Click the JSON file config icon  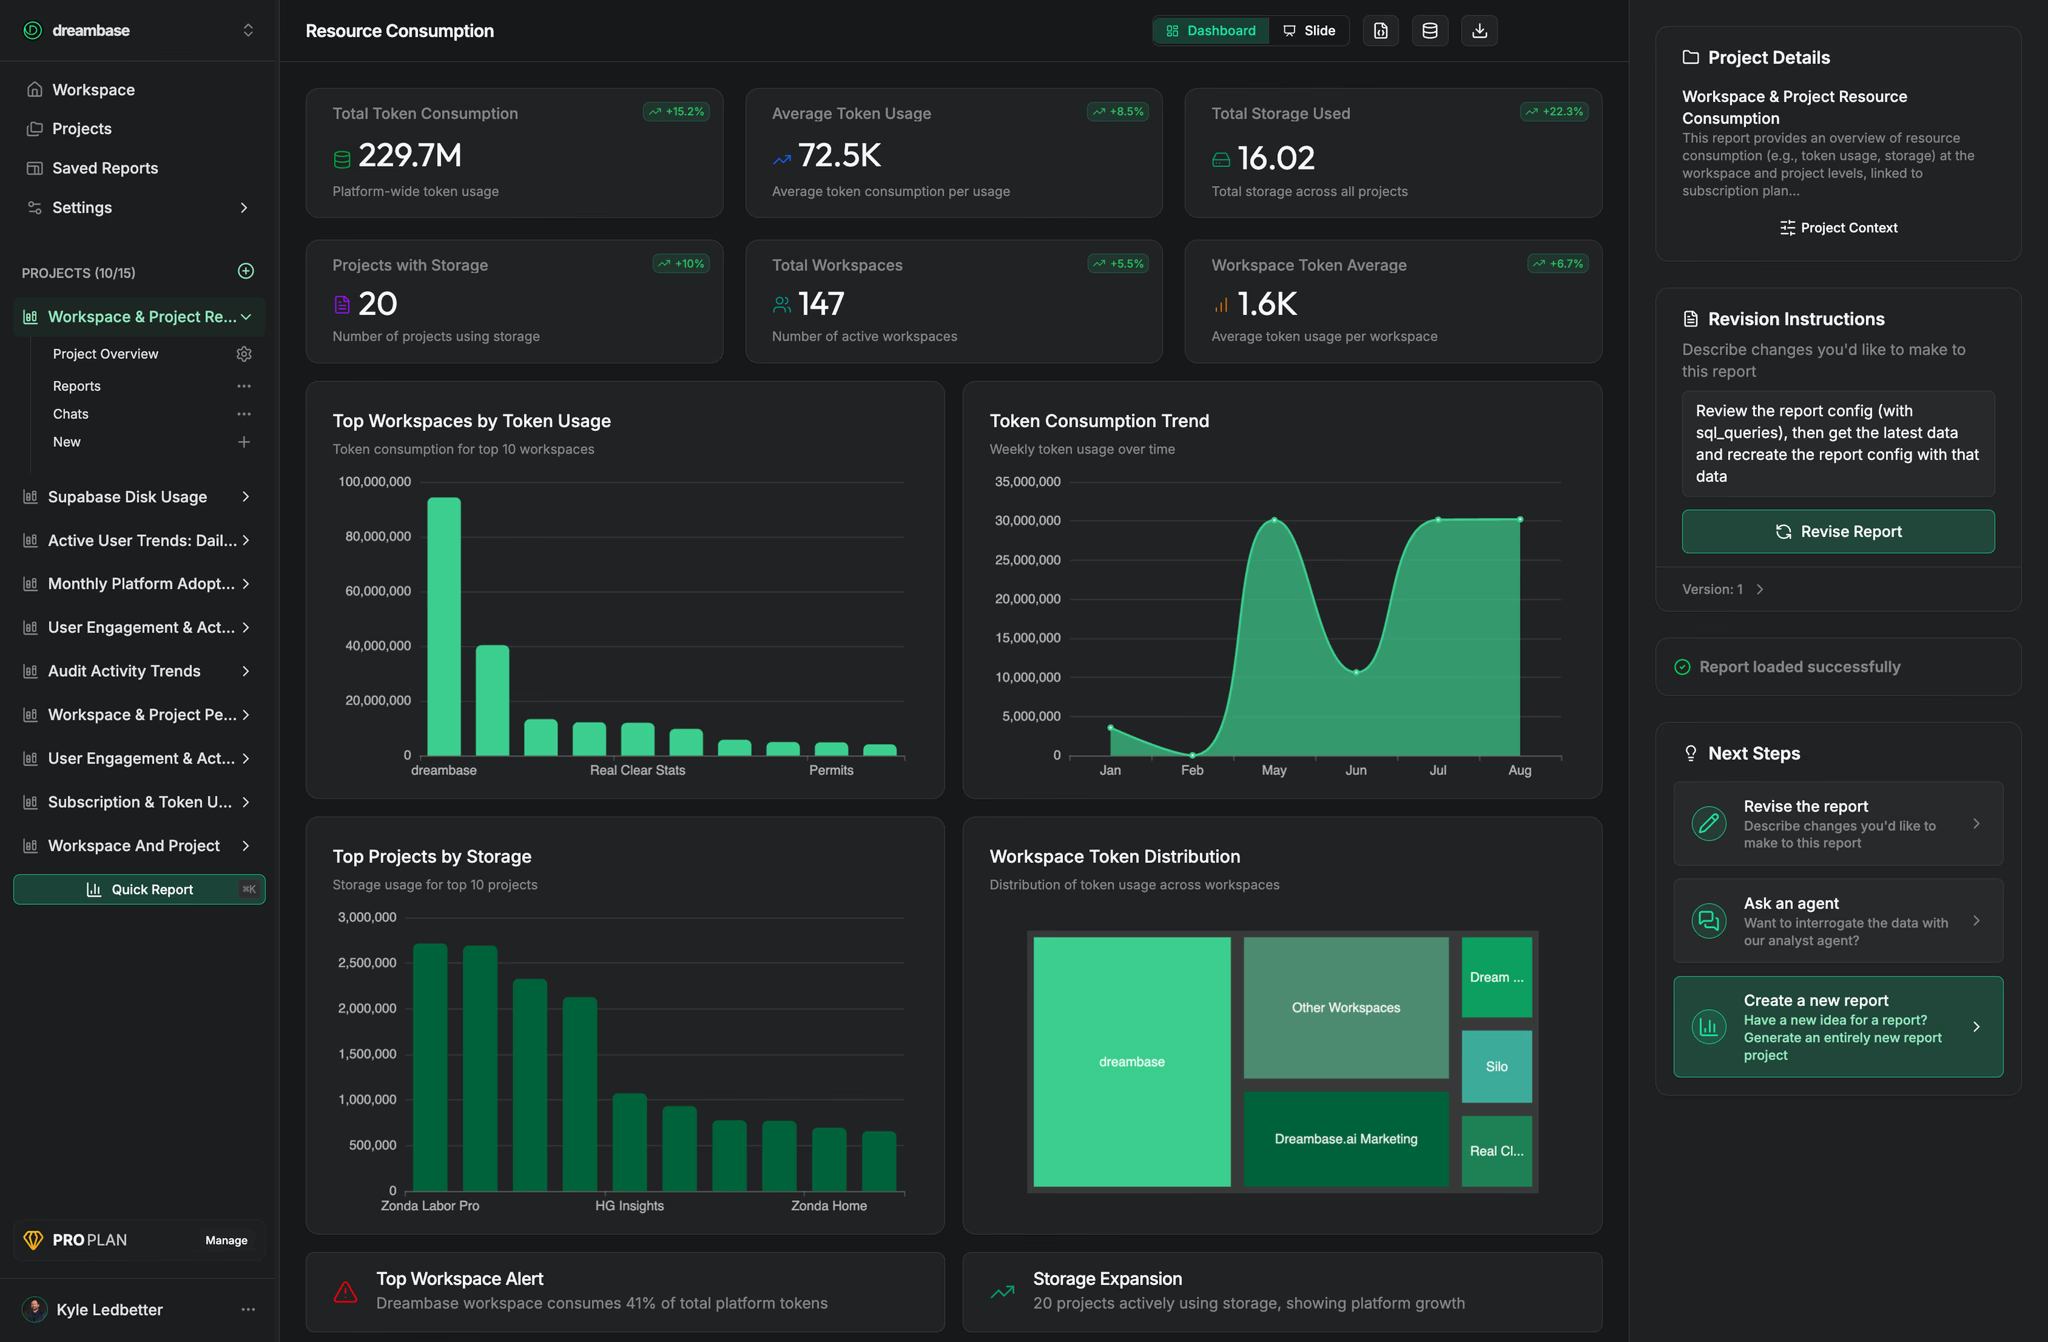pos(1380,31)
